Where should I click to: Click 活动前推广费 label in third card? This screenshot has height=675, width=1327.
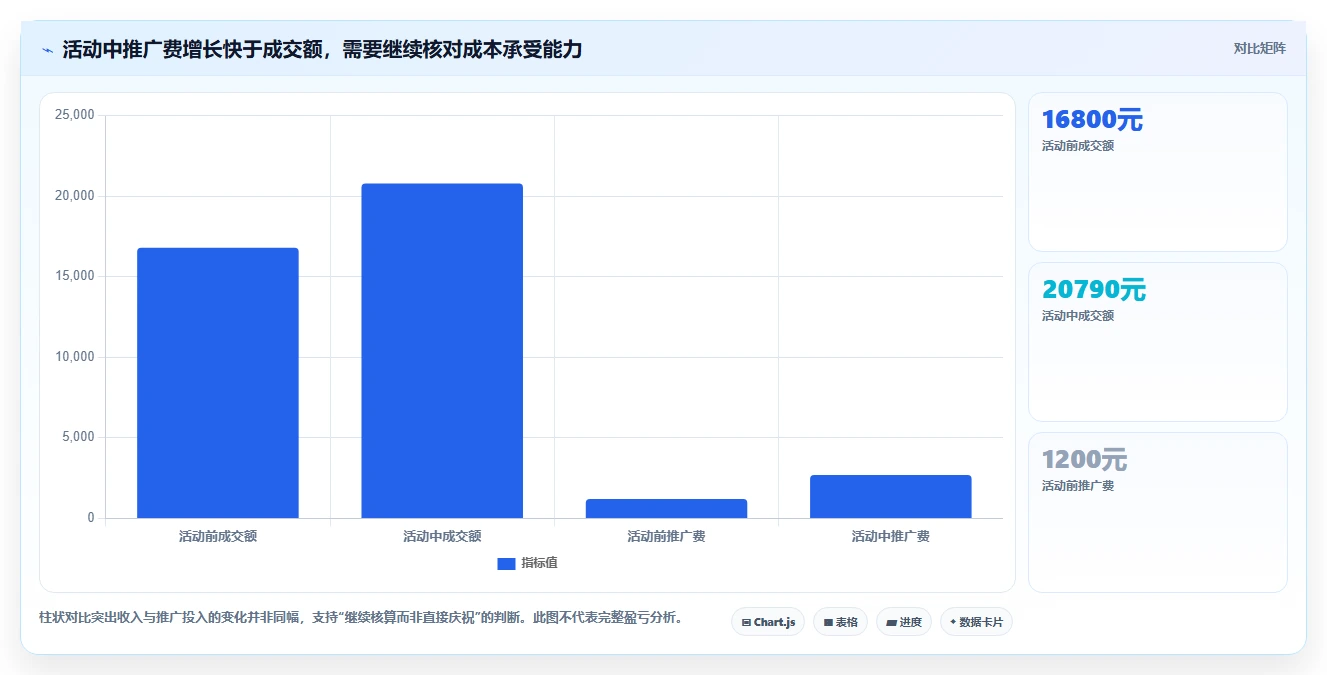[1078, 486]
